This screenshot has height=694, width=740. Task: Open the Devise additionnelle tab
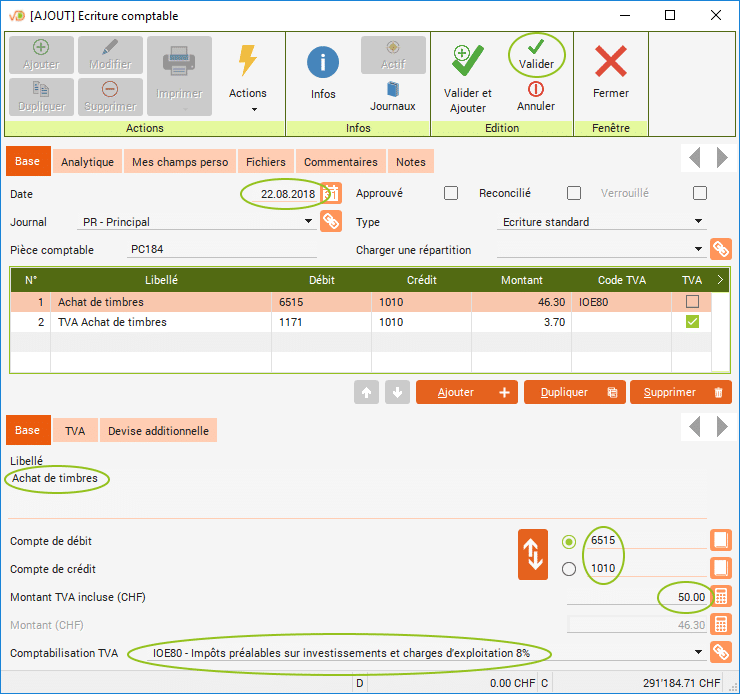(158, 431)
